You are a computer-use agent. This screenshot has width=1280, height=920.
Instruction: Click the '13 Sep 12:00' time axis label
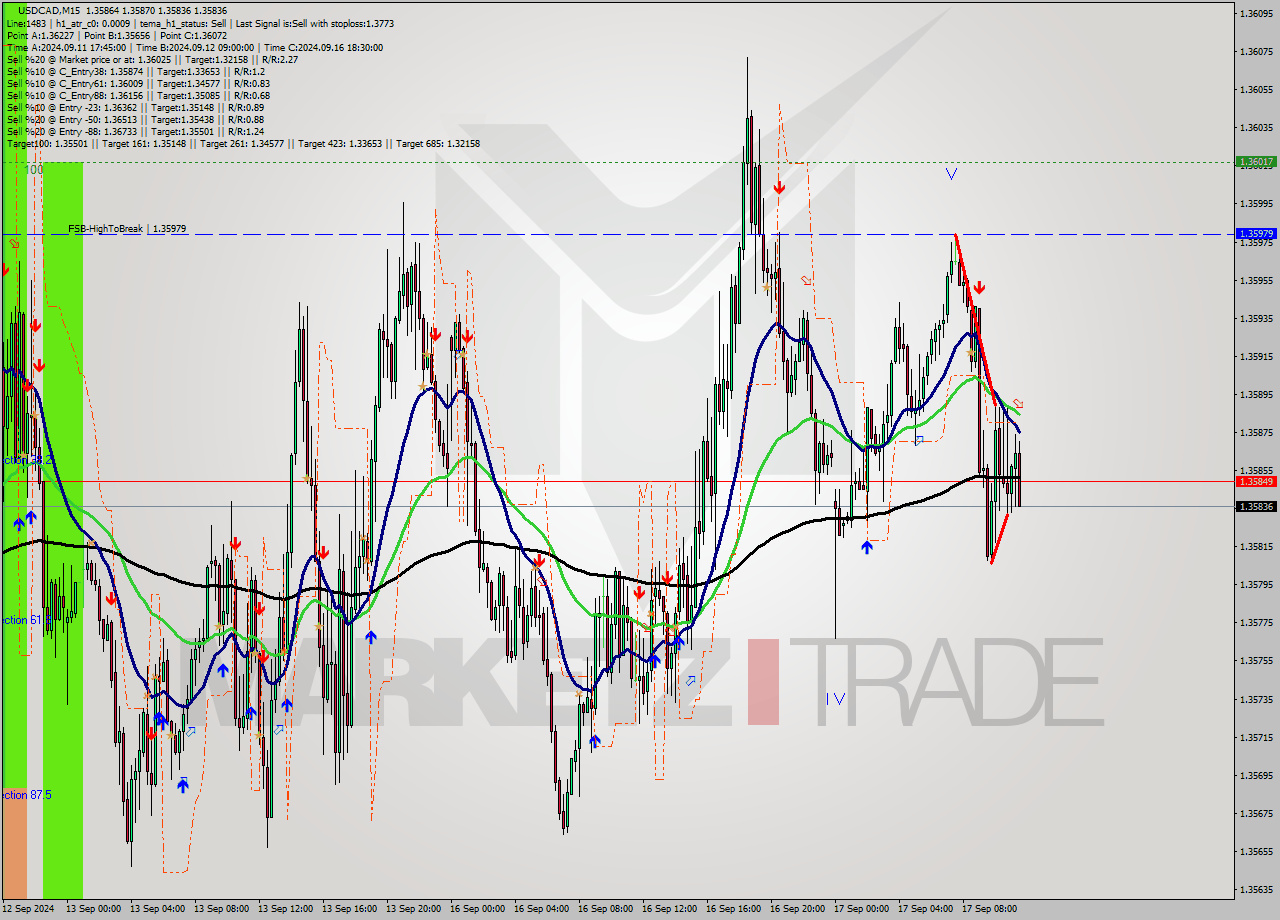point(286,909)
